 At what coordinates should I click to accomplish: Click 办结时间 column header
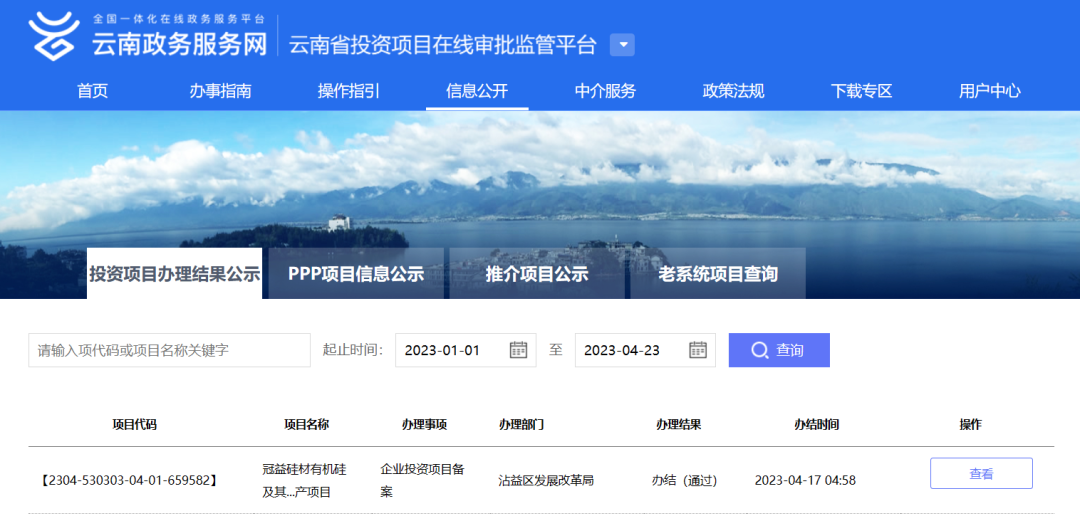click(x=816, y=425)
